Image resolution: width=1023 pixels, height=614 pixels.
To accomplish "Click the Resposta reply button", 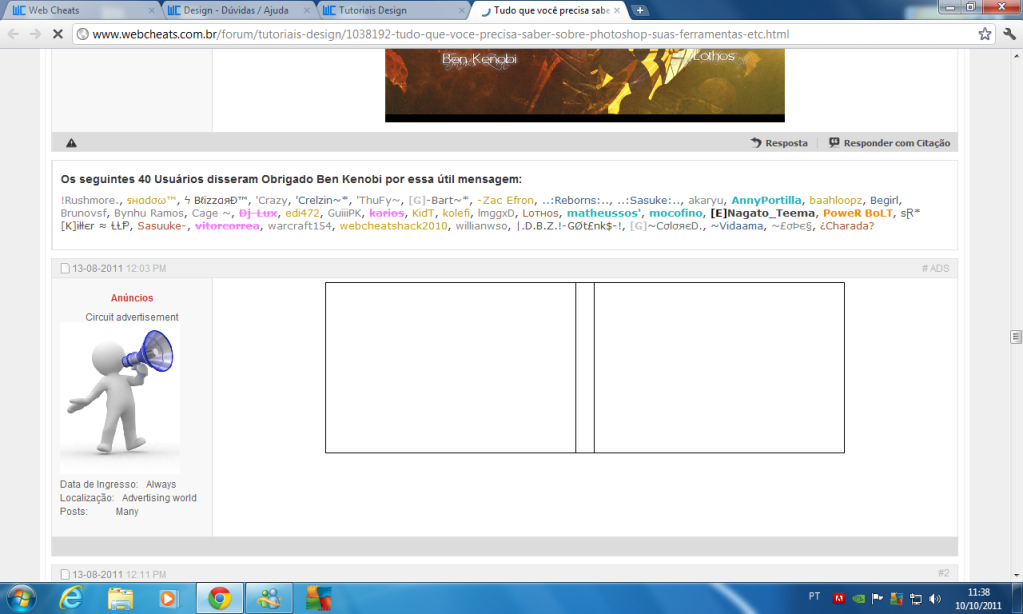I will click(x=779, y=143).
